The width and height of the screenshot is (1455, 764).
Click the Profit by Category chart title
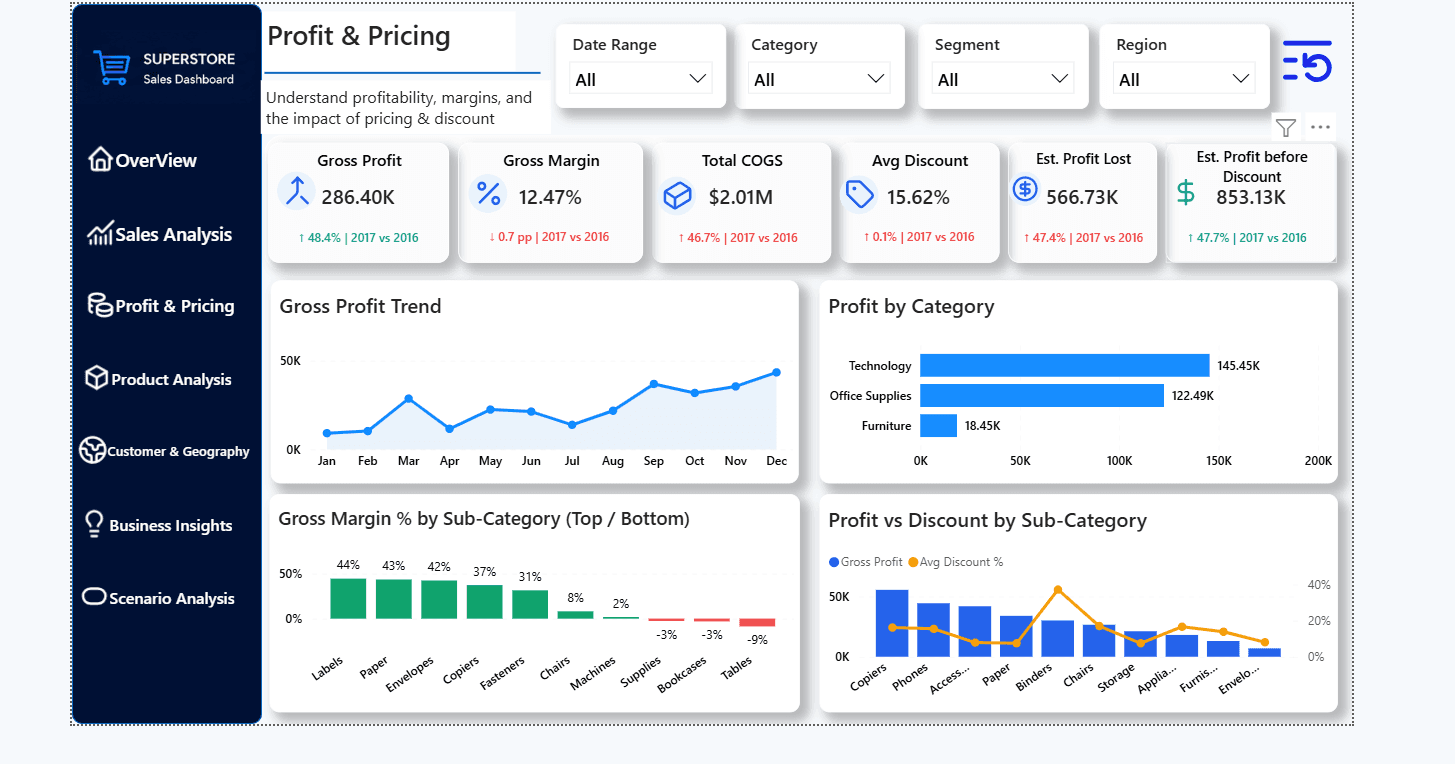click(x=911, y=306)
